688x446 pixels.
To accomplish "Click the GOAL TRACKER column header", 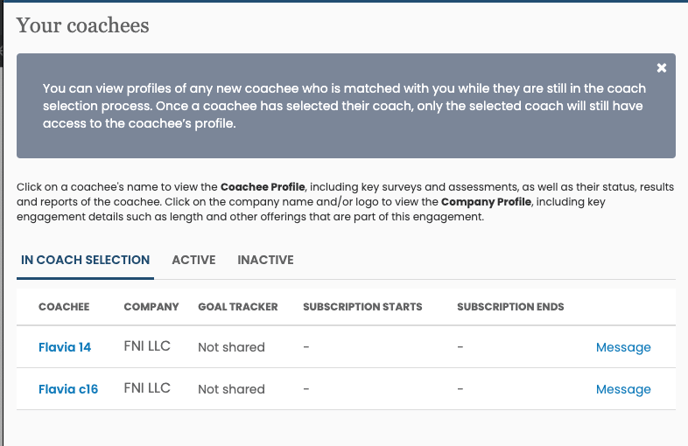I will tap(238, 307).
